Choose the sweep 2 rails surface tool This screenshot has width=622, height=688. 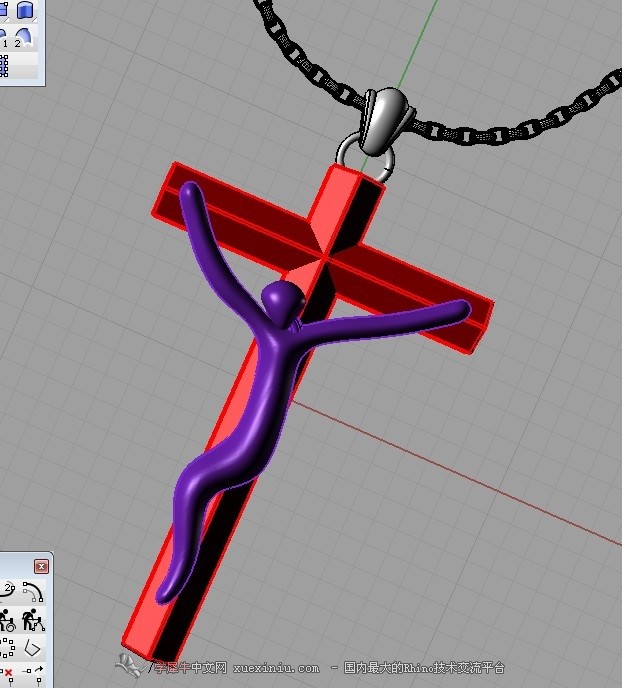tap(23, 38)
